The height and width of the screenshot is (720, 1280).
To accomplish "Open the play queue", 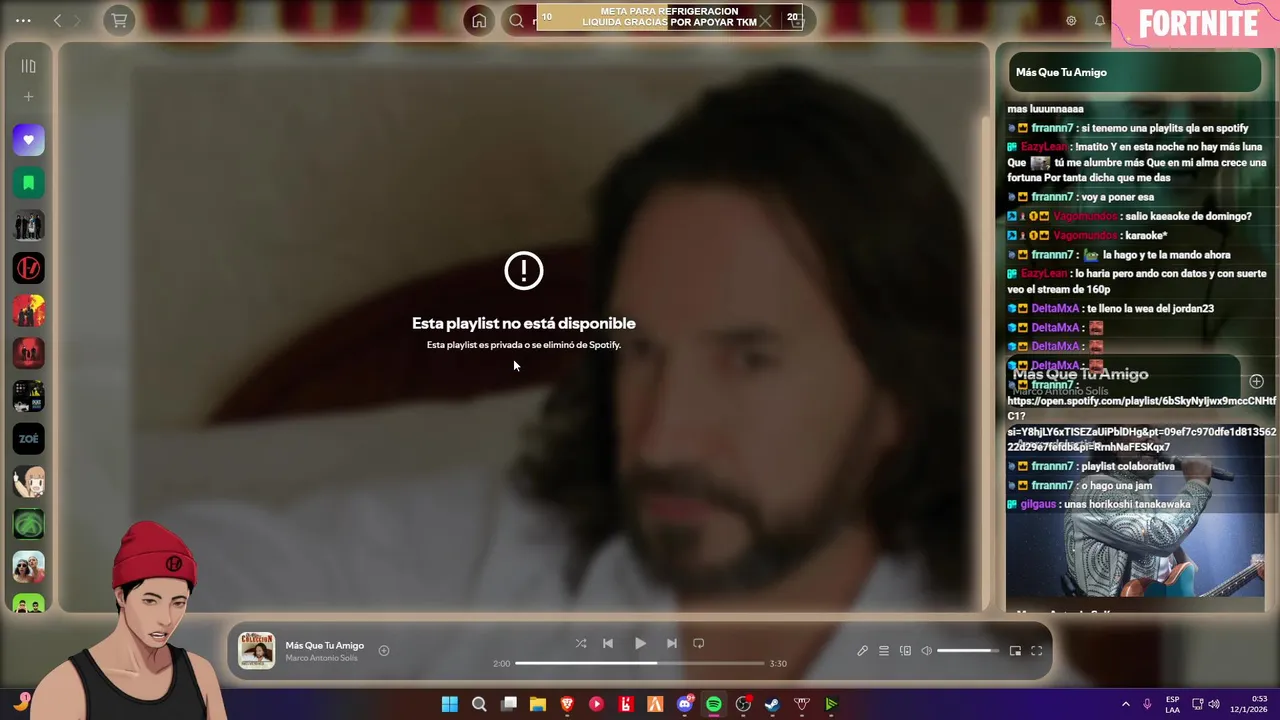I will 884,651.
